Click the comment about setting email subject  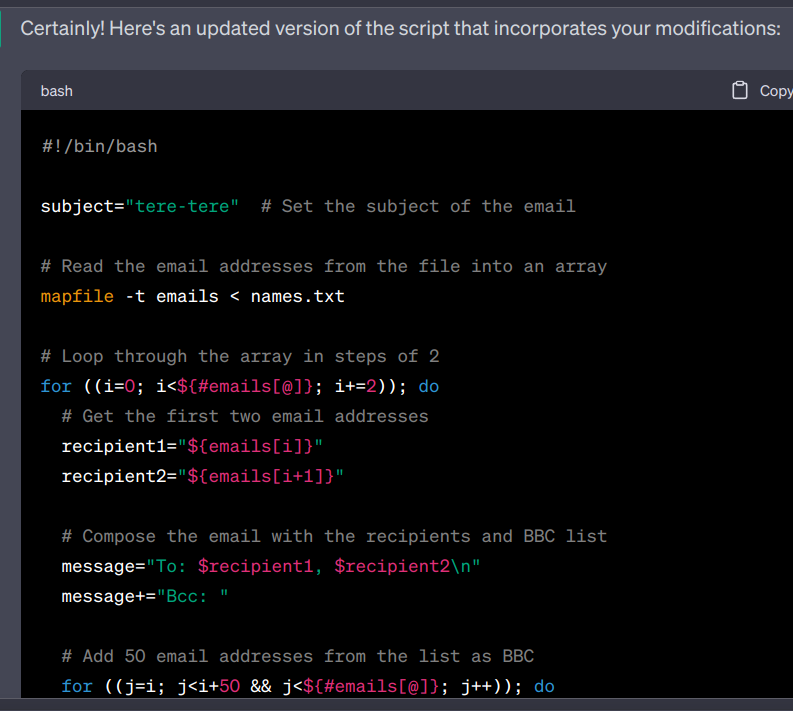[x=418, y=206]
